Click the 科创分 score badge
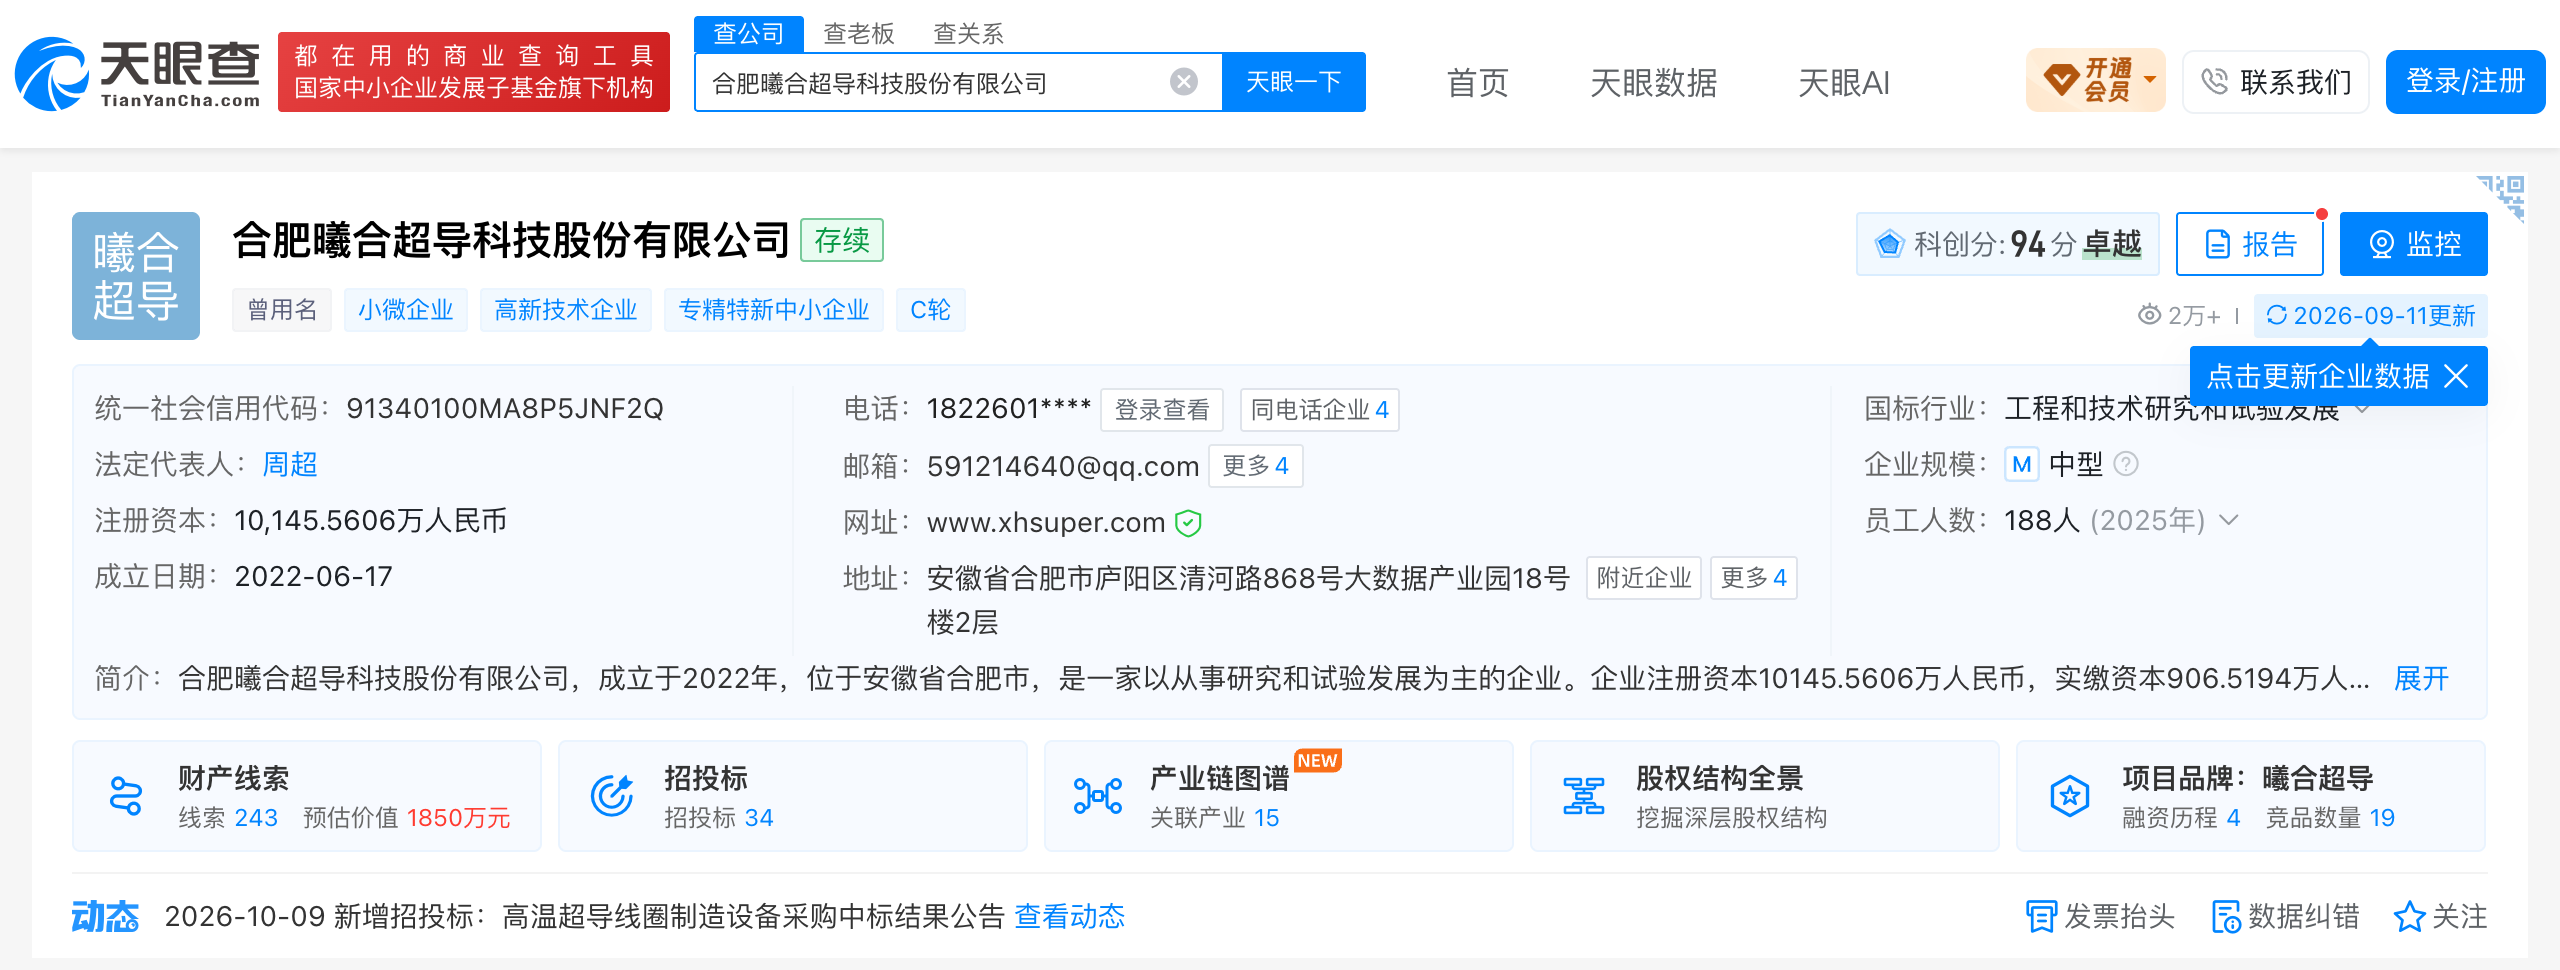This screenshot has height=970, width=2560. (x=2008, y=244)
